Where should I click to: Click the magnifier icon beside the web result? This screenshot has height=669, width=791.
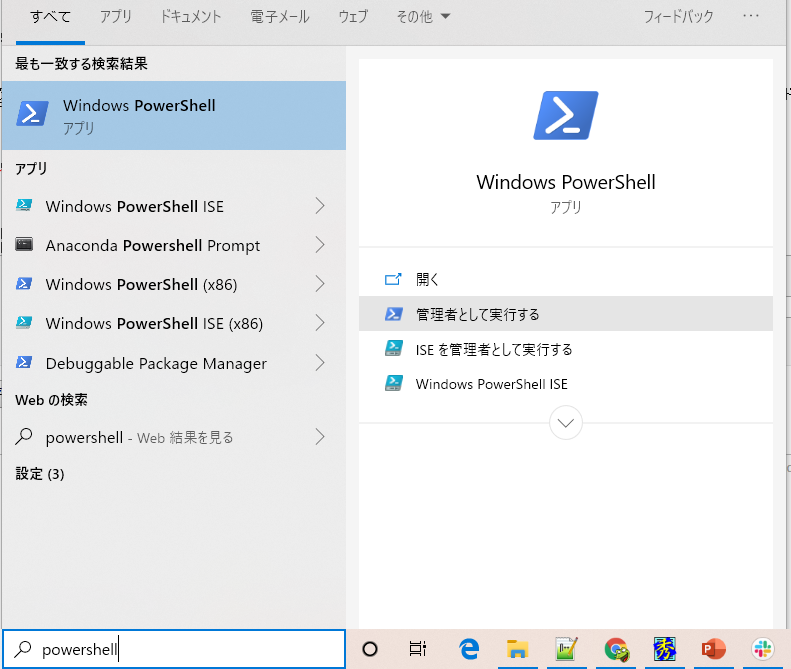(24, 436)
